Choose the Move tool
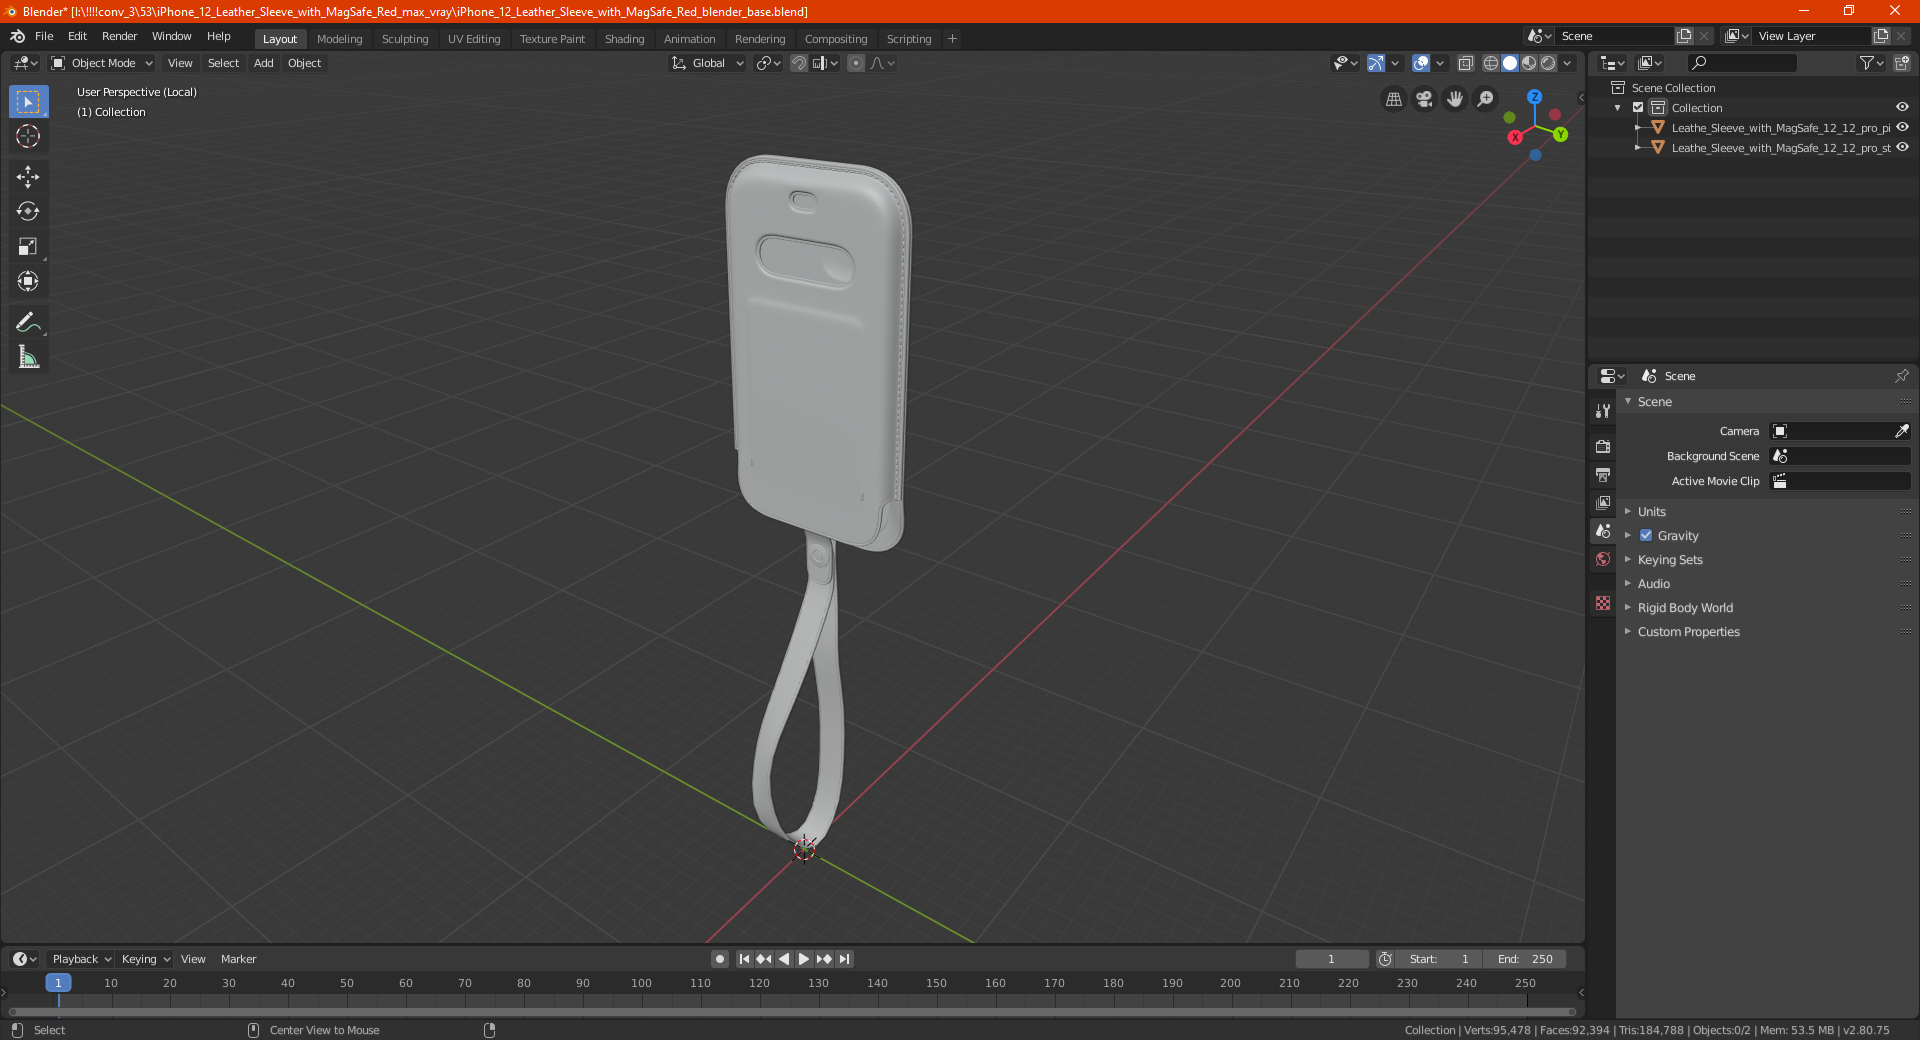The width and height of the screenshot is (1920, 1040). coord(28,177)
